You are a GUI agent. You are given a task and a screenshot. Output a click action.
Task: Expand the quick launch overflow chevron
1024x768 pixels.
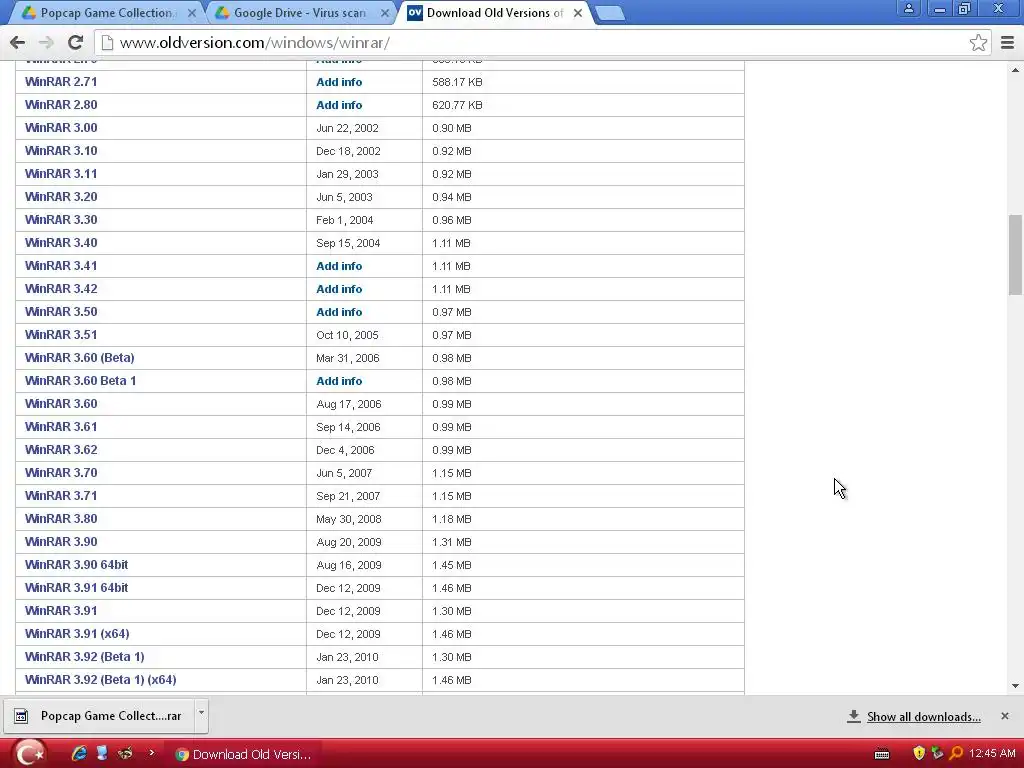pos(152,753)
